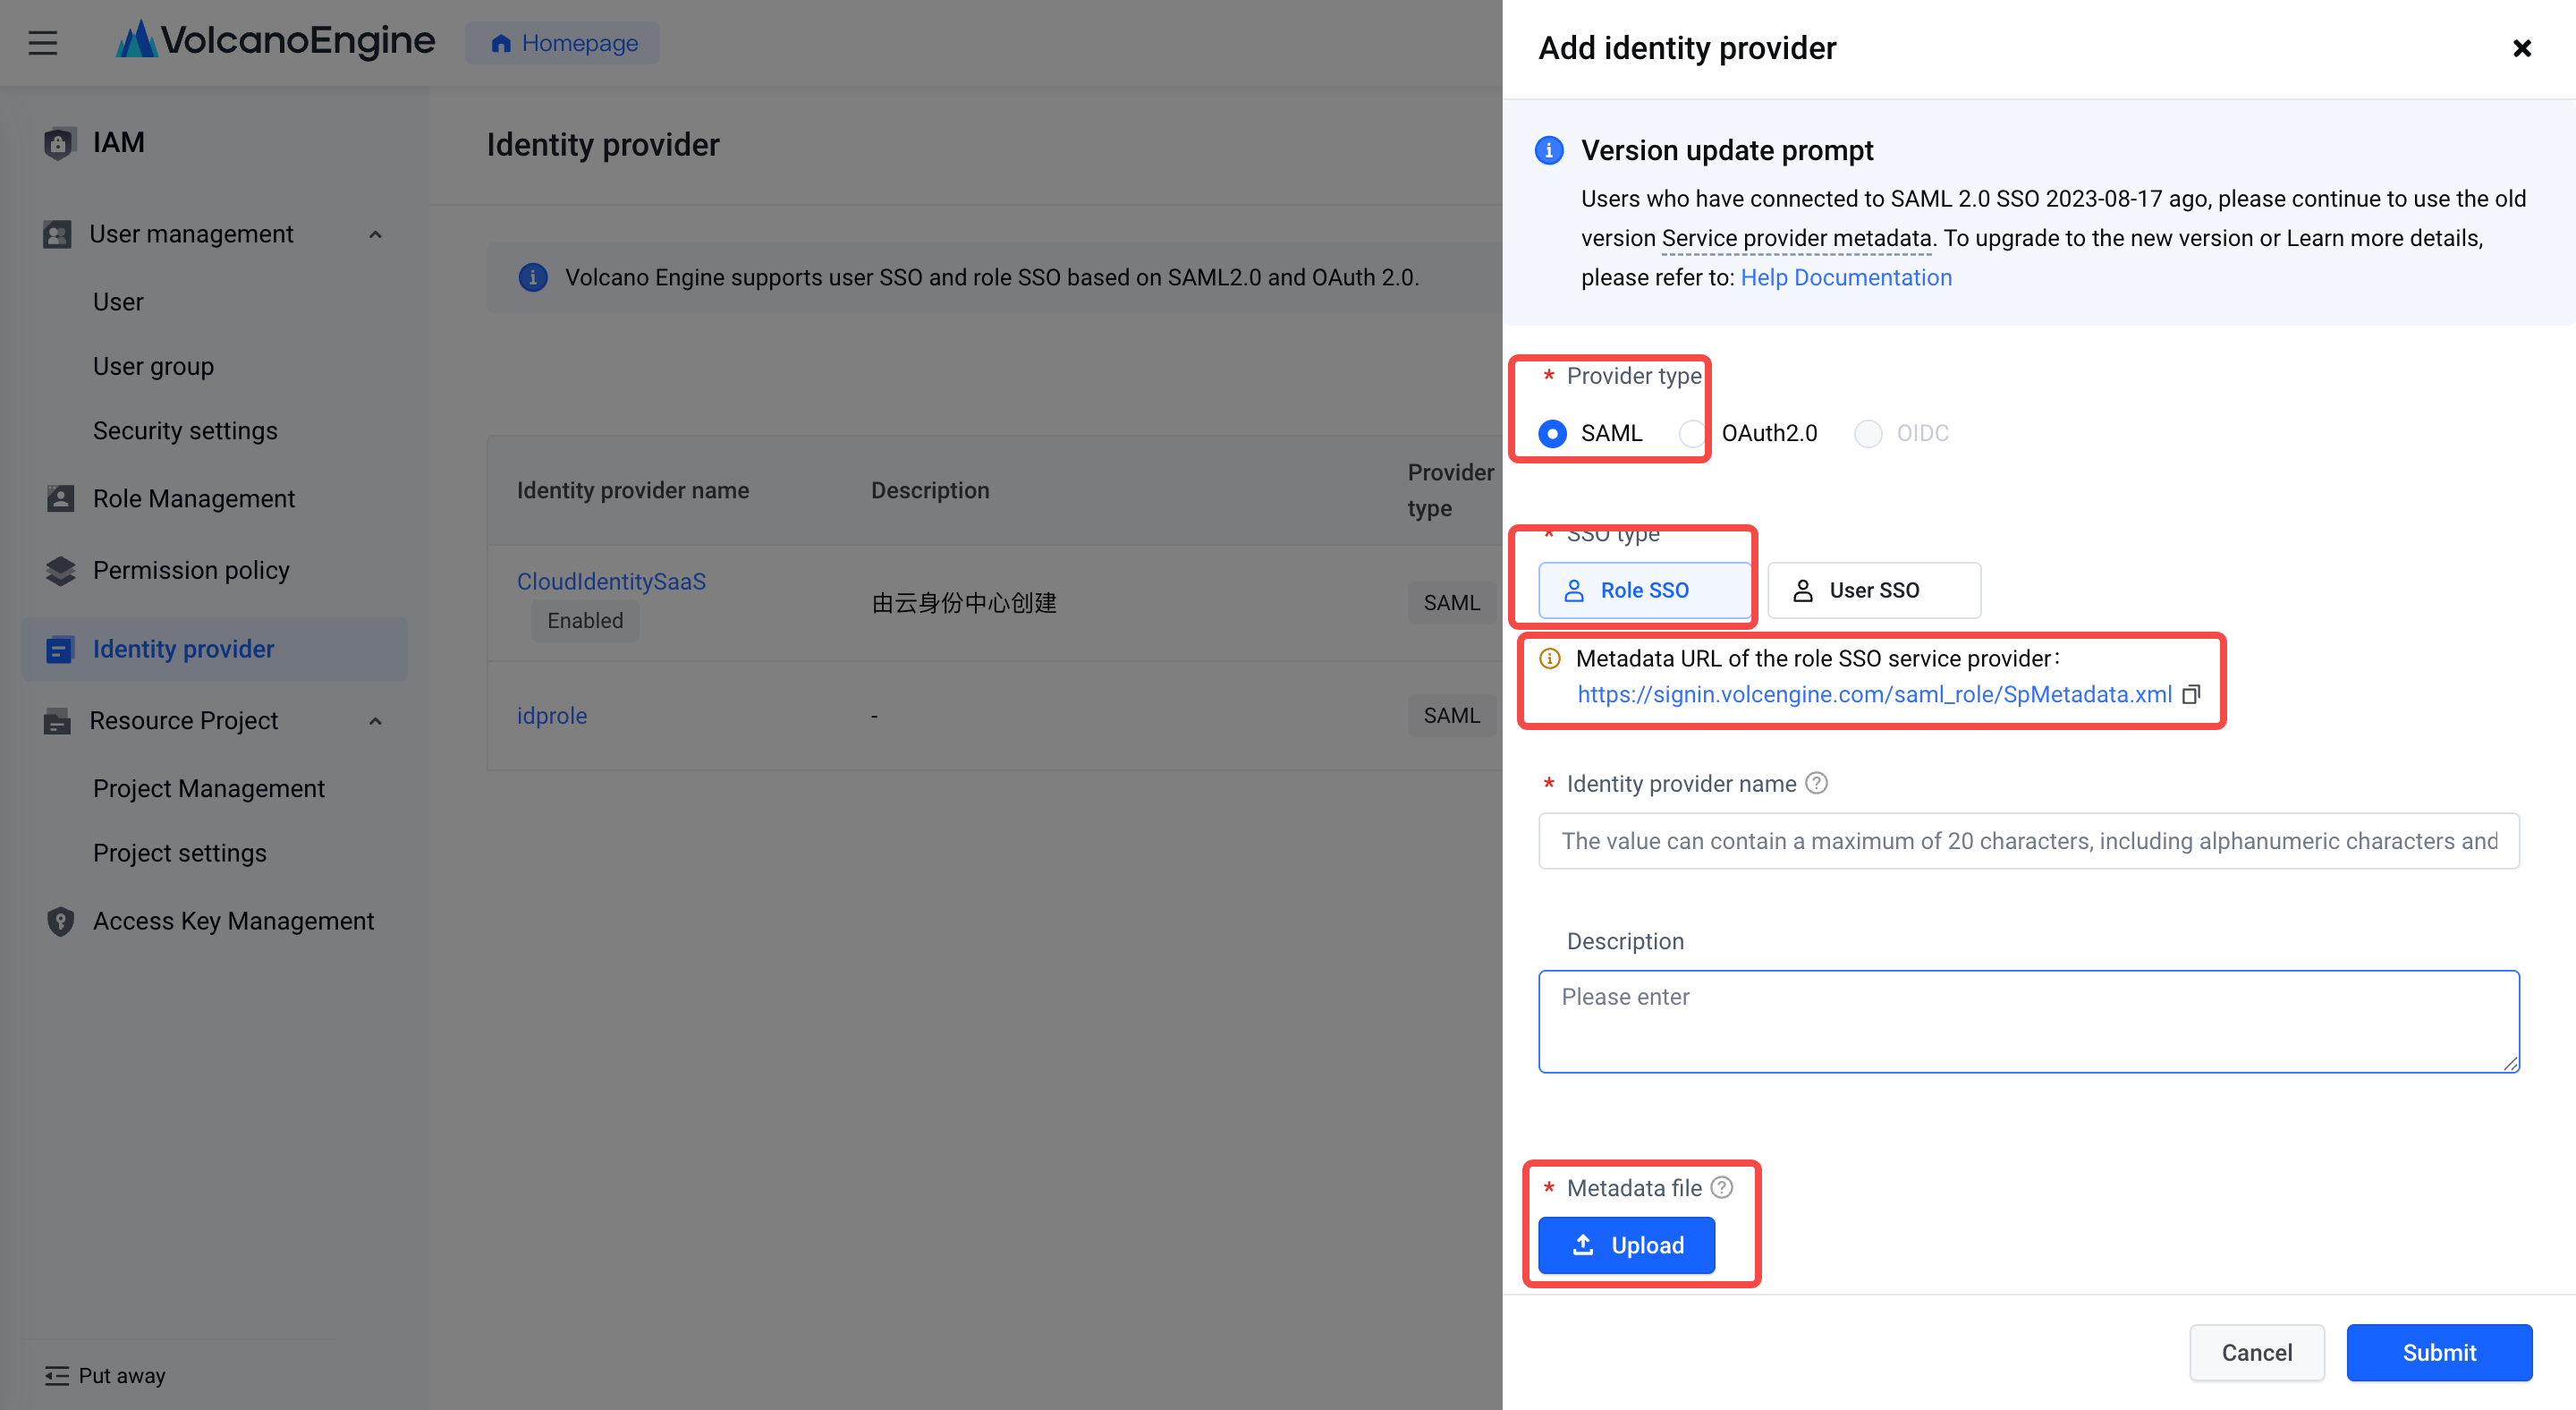The image size is (2576, 1410).
Task: Choose the User SSO type
Action: tap(1873, 590)
